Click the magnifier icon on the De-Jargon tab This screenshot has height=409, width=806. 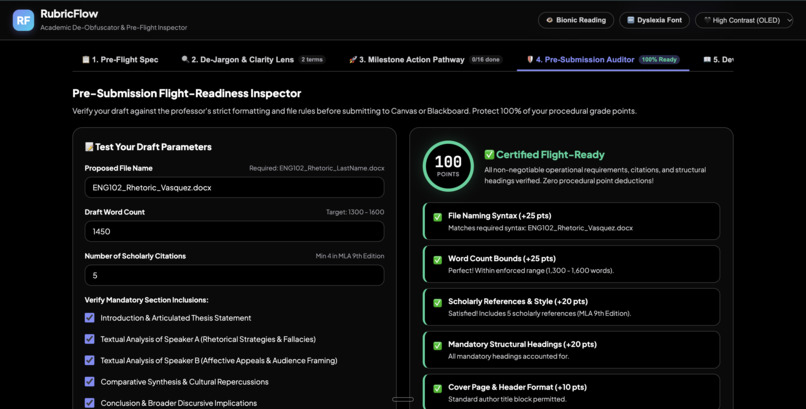[185, 60]
